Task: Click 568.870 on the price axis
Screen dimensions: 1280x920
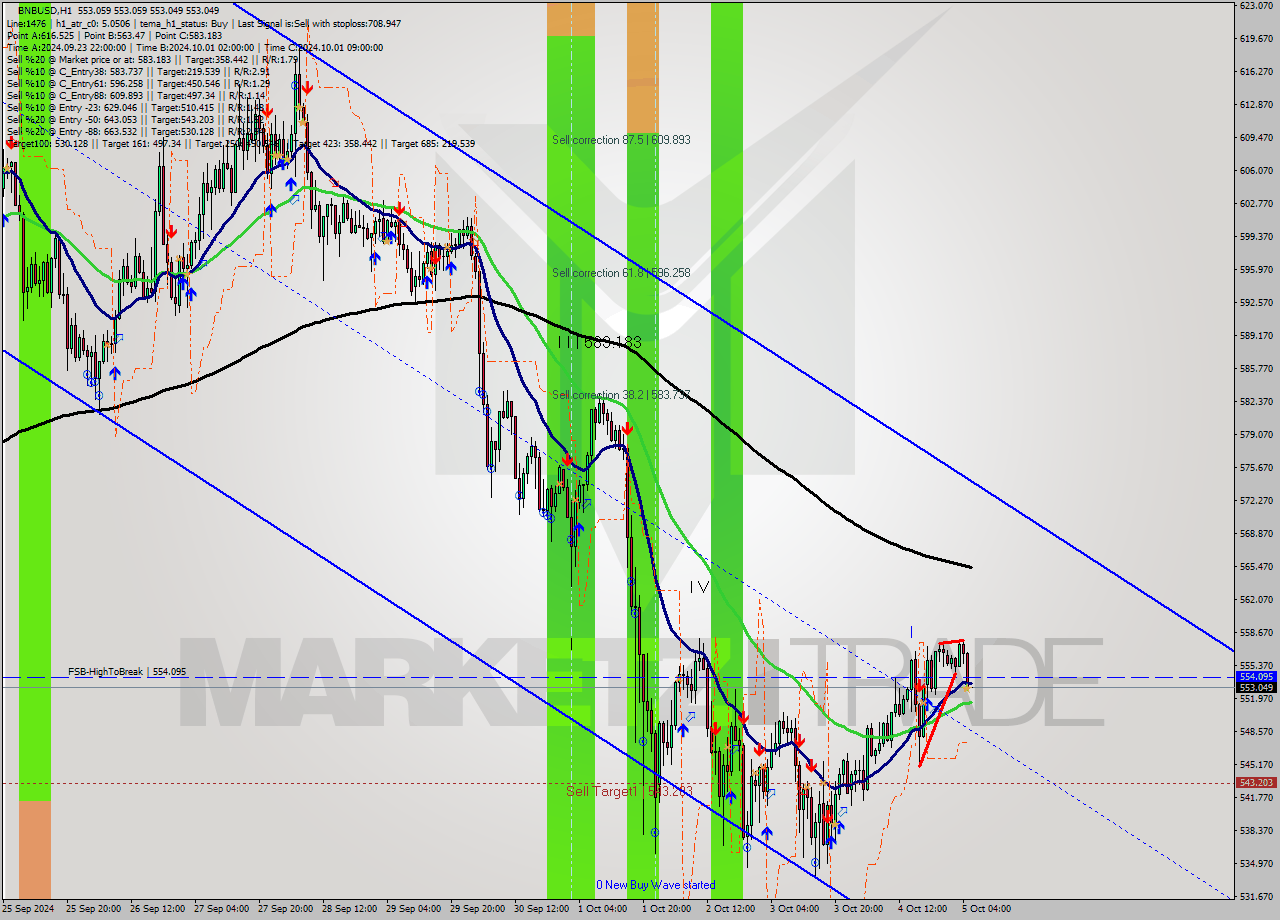Action: click(x=1256, y=534)
